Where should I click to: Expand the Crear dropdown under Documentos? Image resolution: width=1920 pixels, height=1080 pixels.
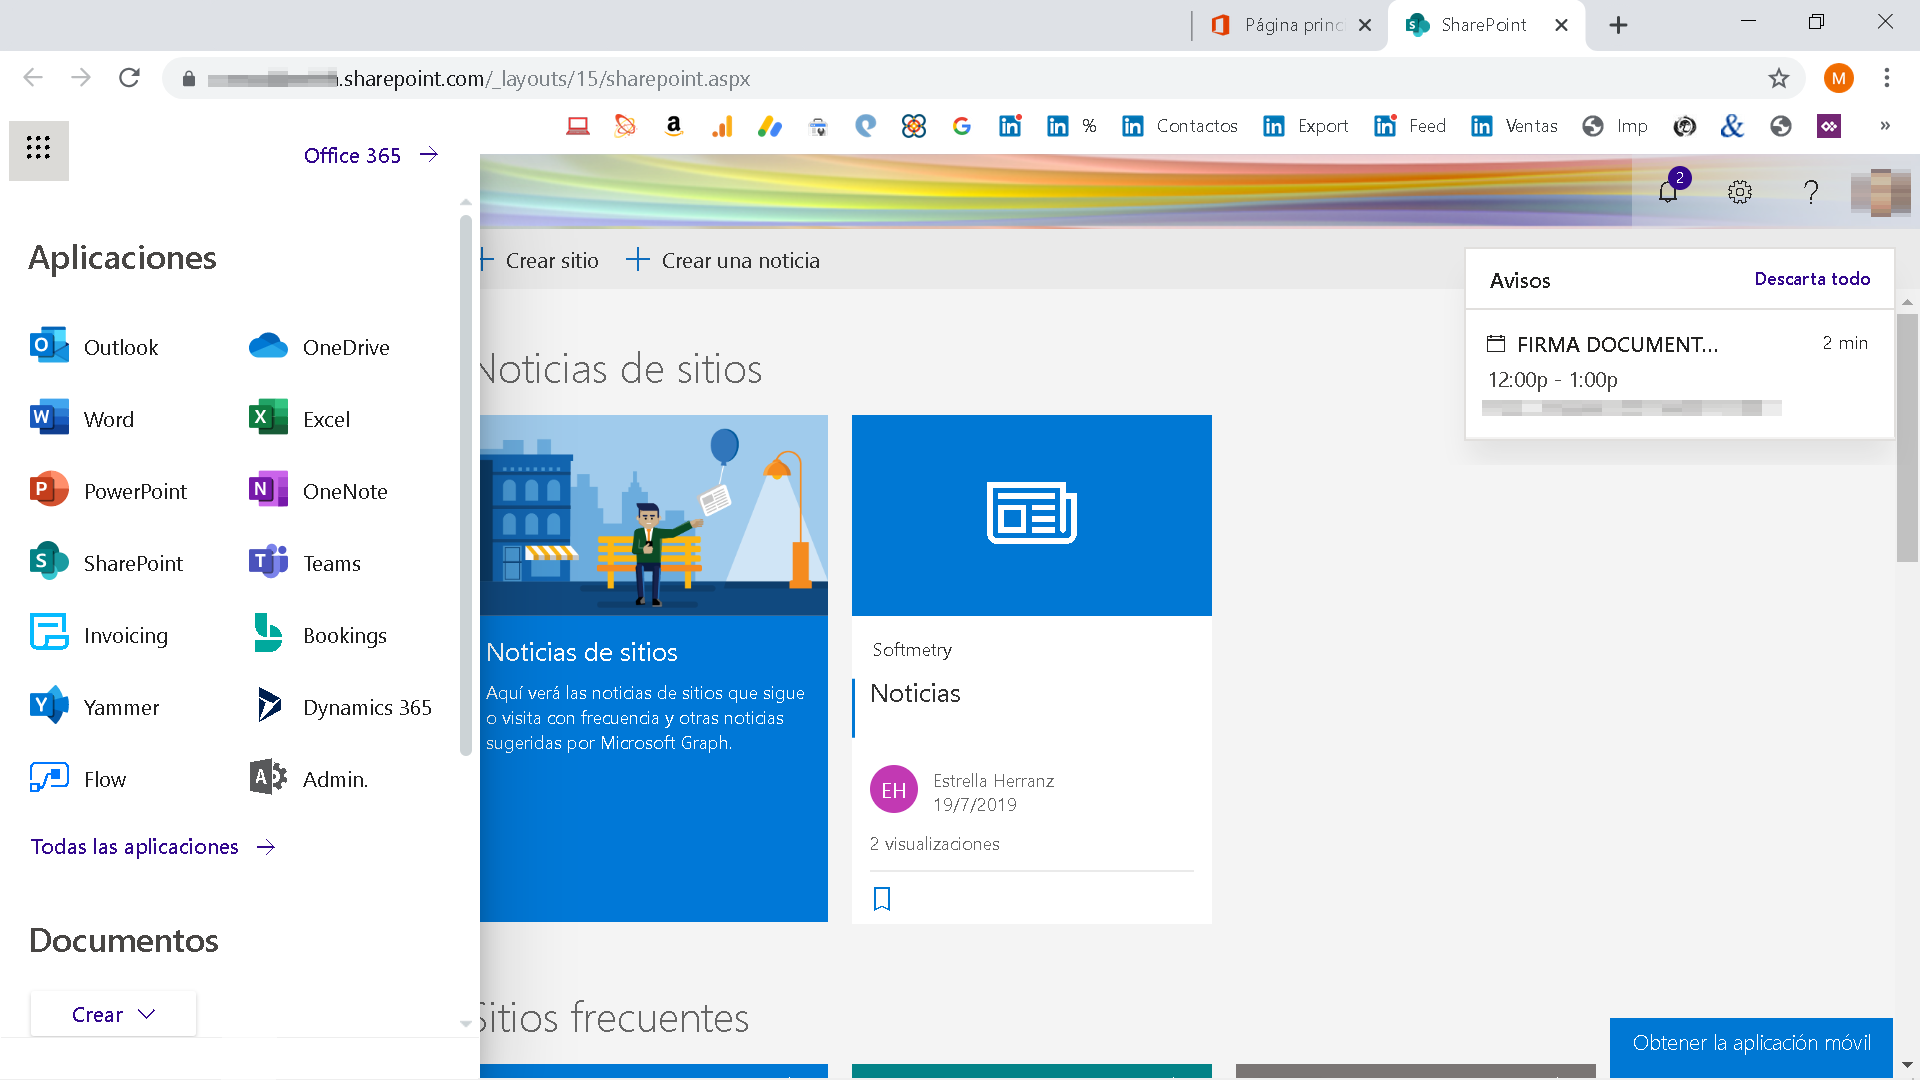(x=113, y=1014)
